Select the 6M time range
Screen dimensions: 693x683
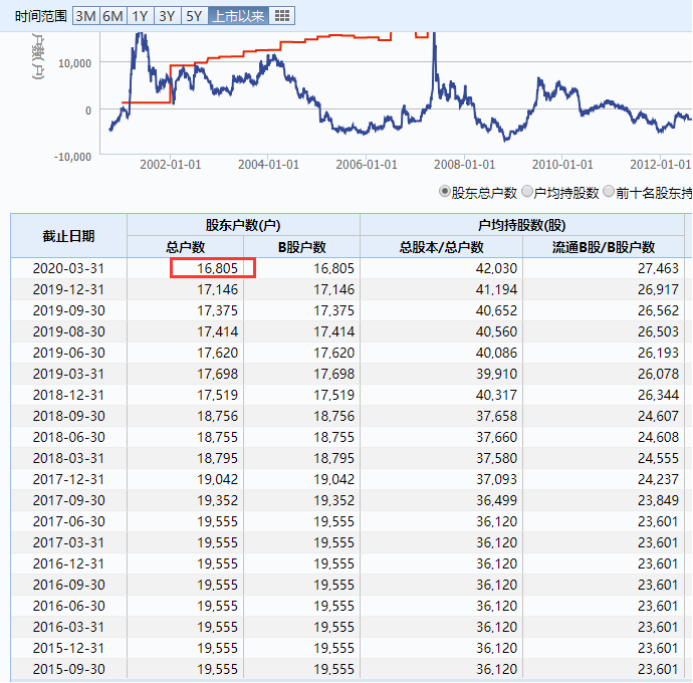(113, 16)
